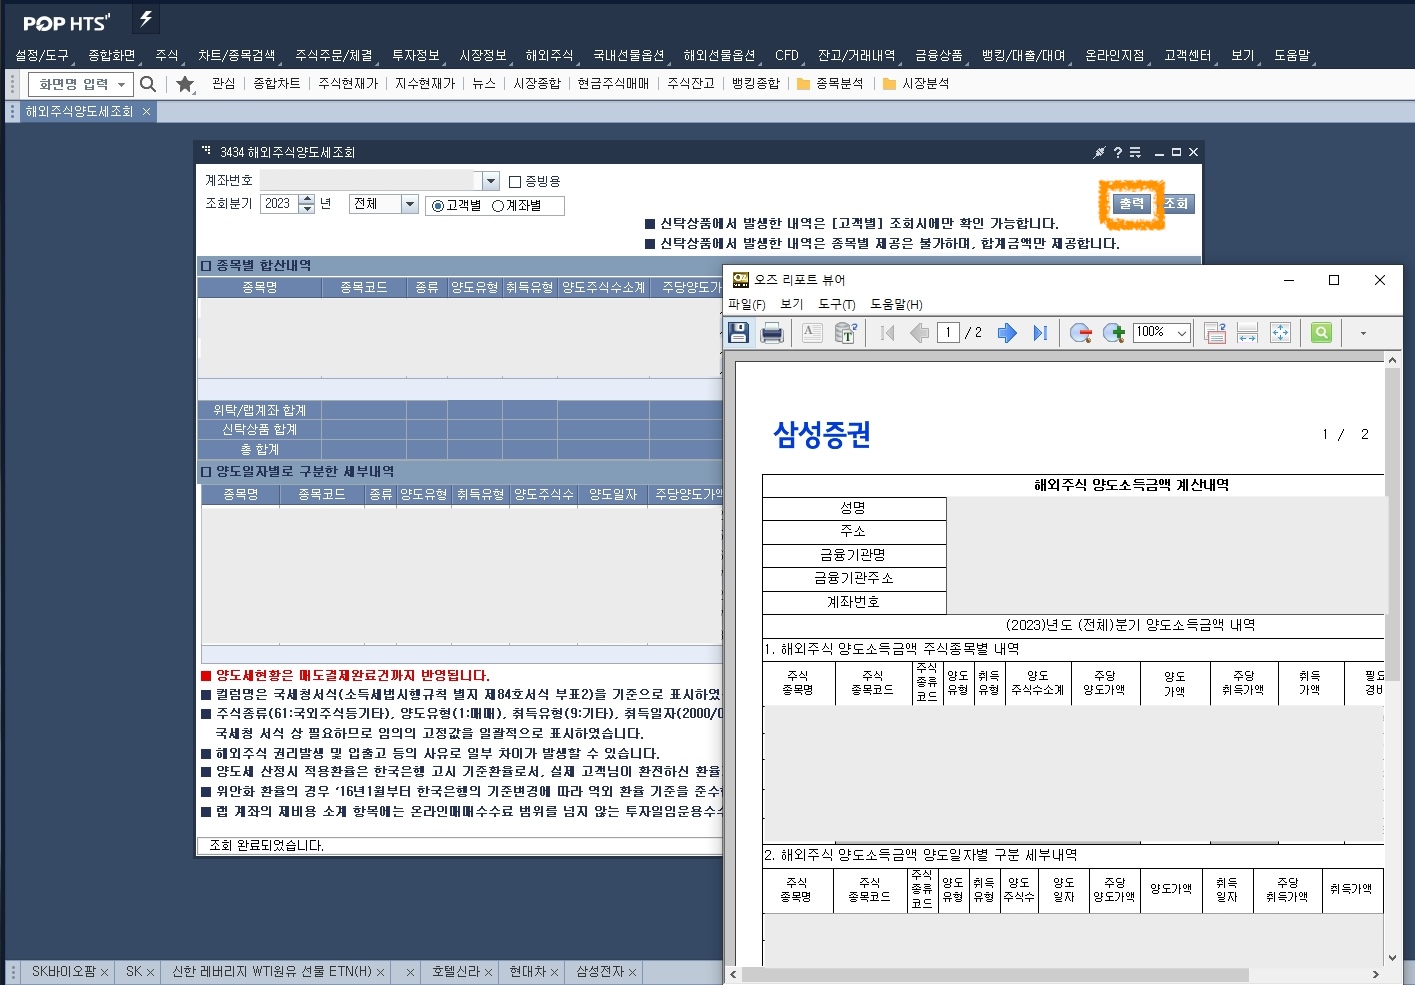Screen dimensions: 1415x985
Task: Click the text view icon in viewer toolbar
Action: [812, 333]
